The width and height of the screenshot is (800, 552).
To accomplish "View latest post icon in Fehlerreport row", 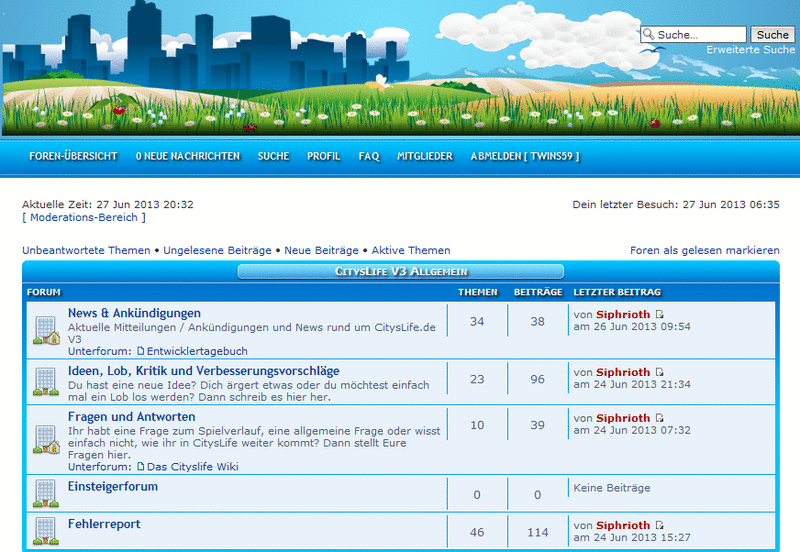I will (x=659, y=525).
